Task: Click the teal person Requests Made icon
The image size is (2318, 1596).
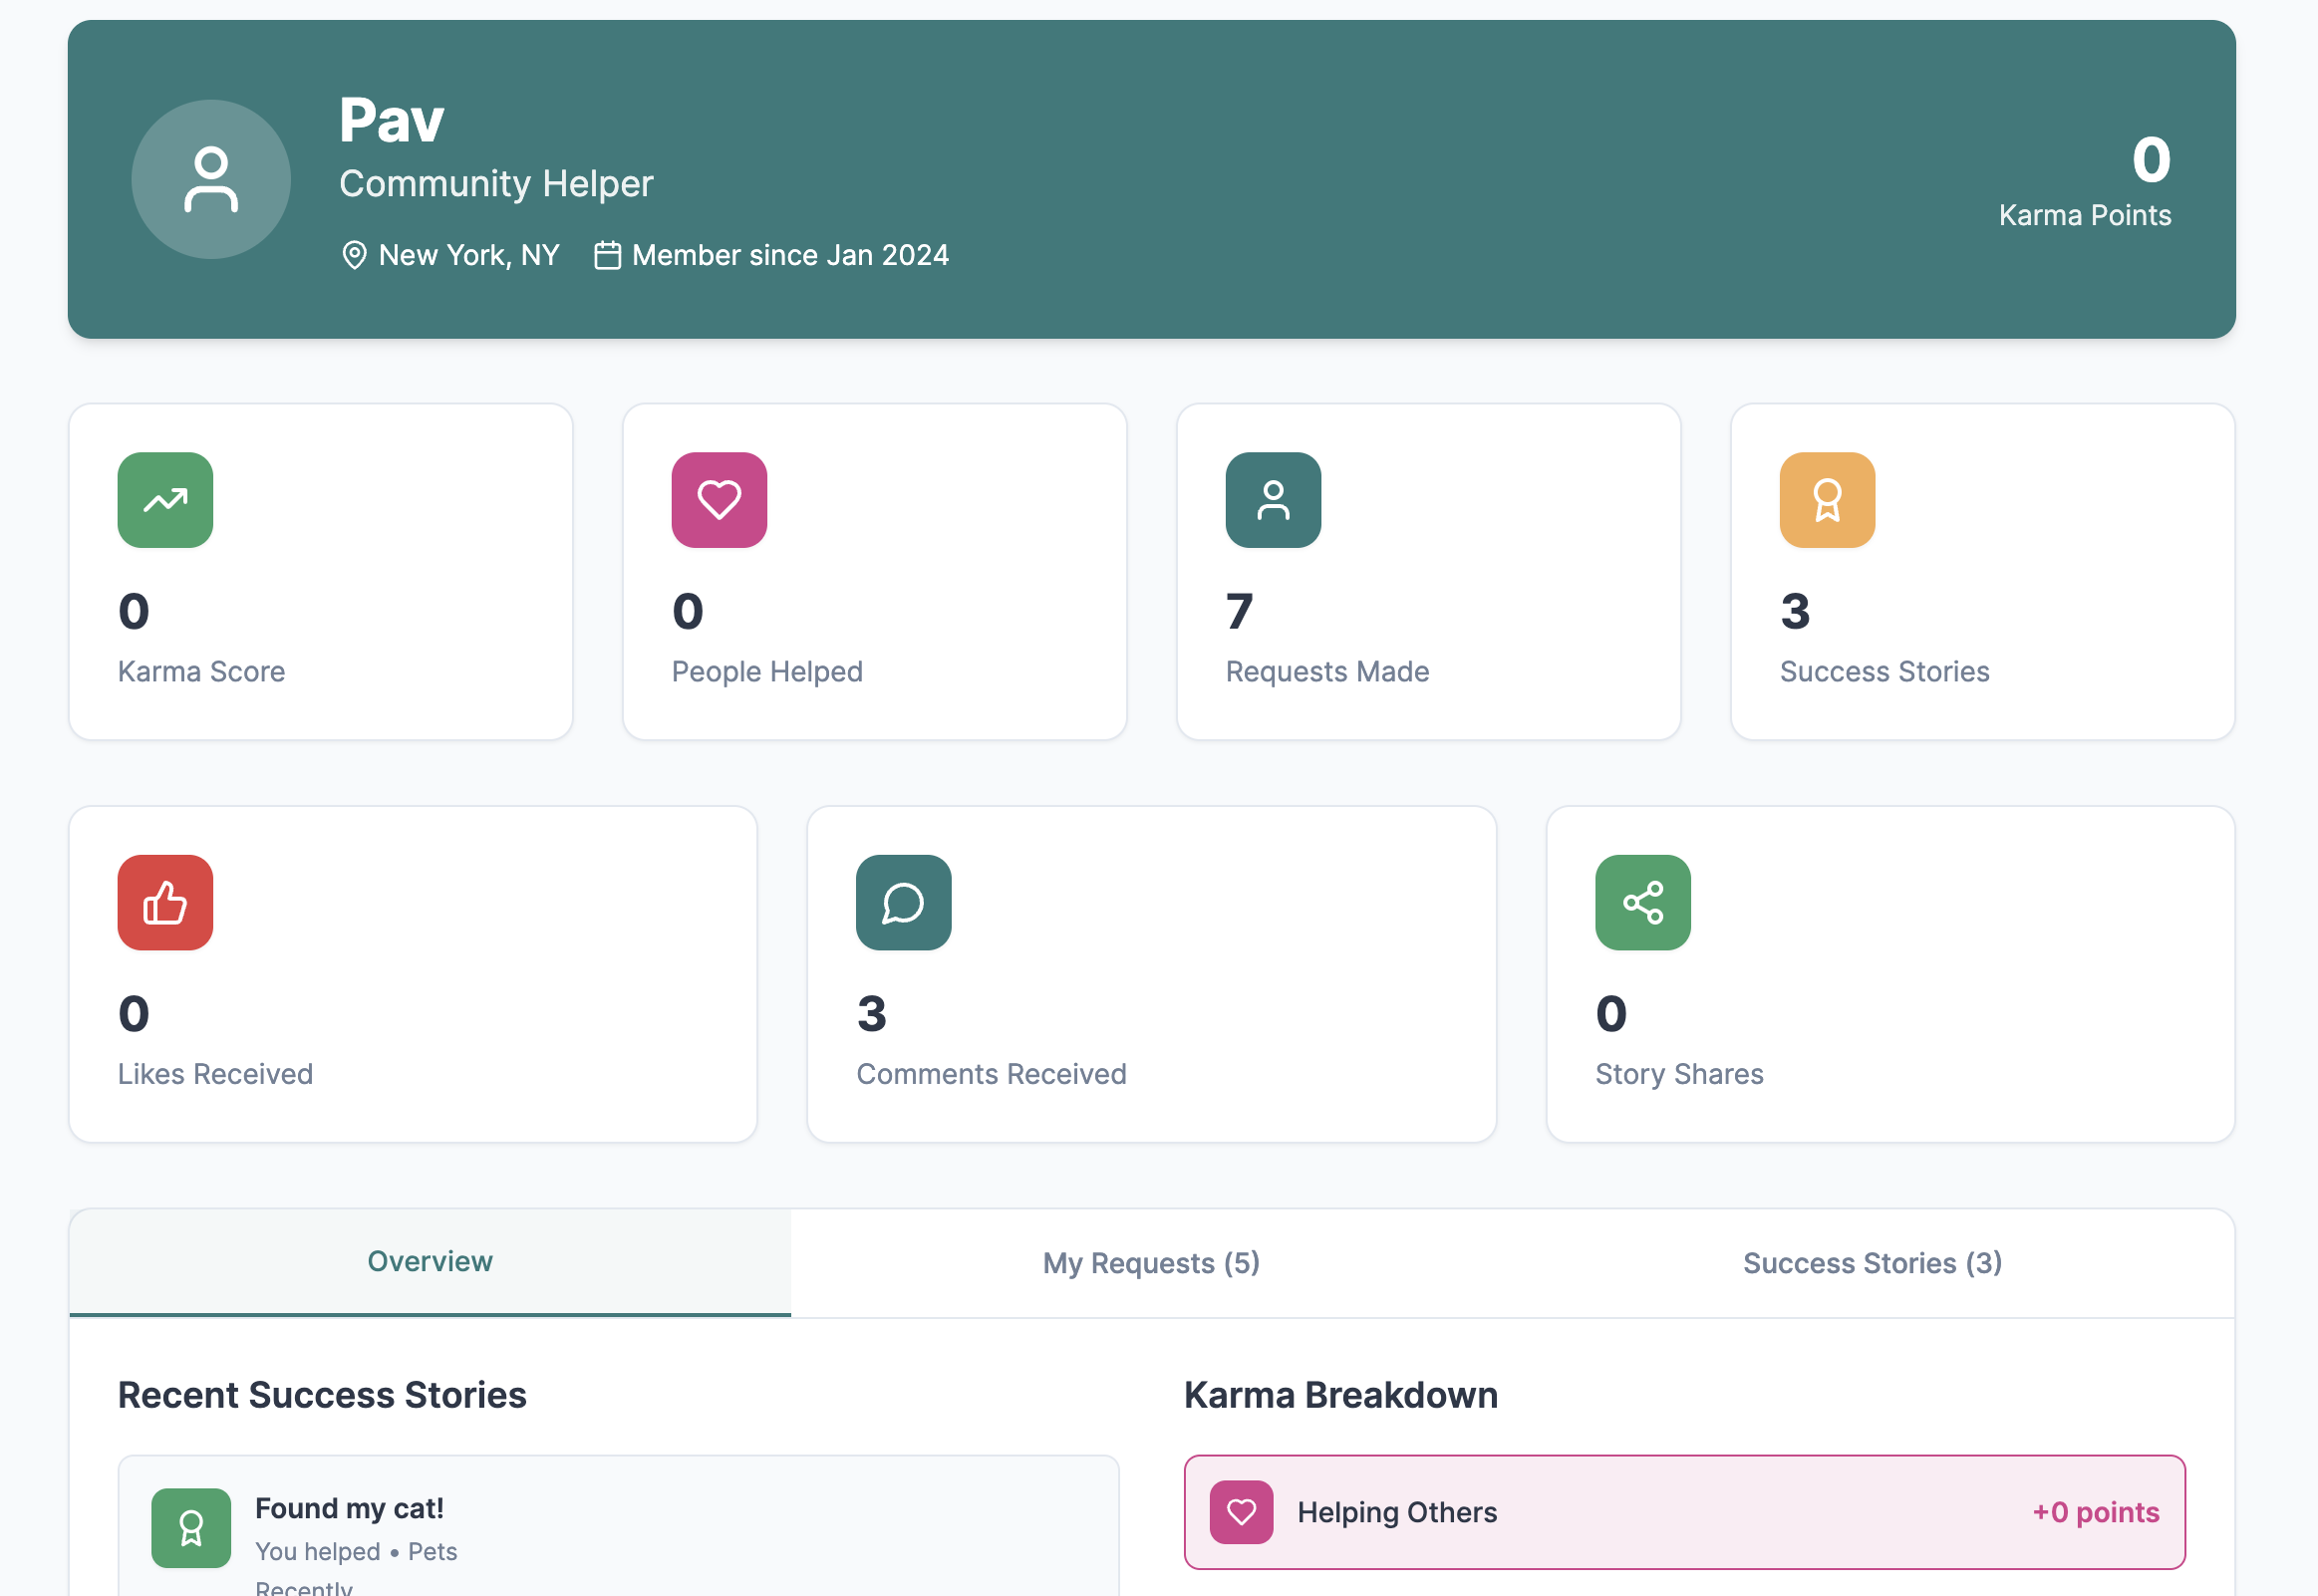Action: pos(1273,500)
